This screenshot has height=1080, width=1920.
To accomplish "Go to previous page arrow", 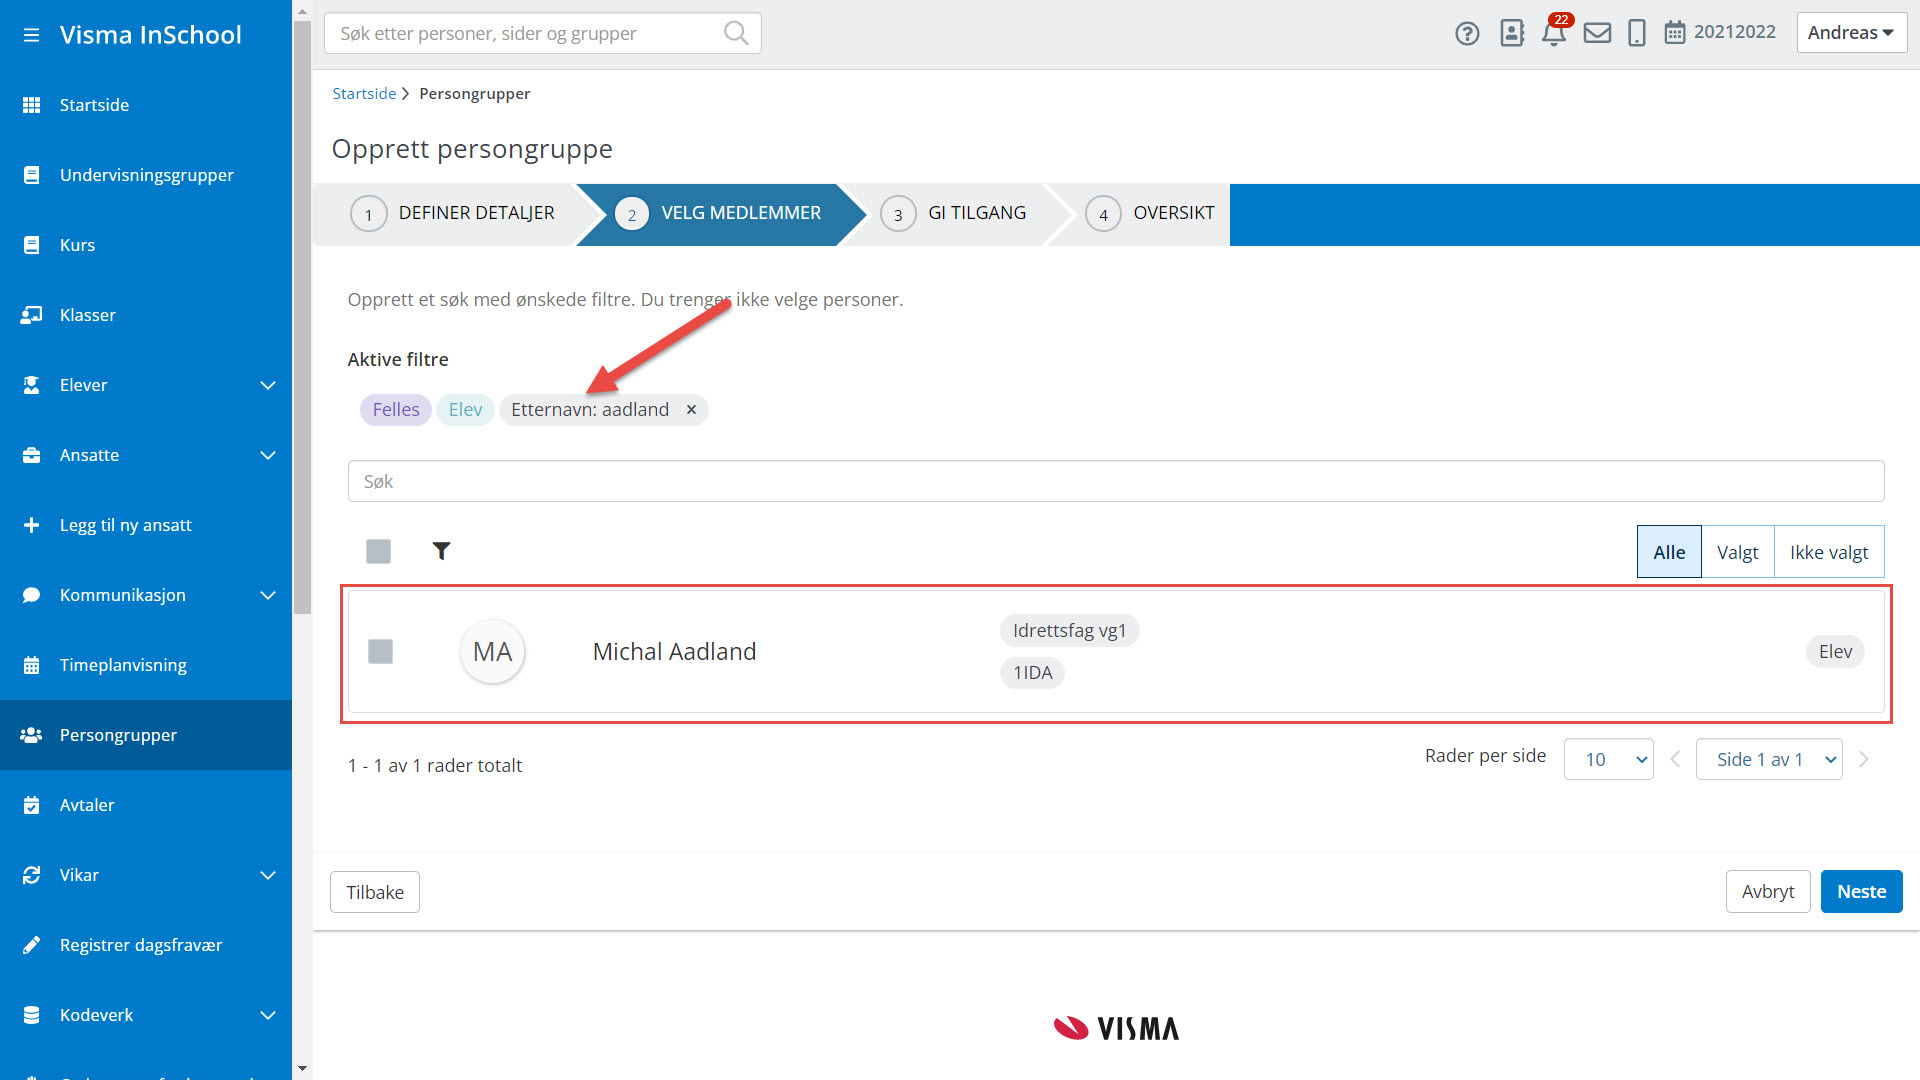I will tap(1675, 760).
